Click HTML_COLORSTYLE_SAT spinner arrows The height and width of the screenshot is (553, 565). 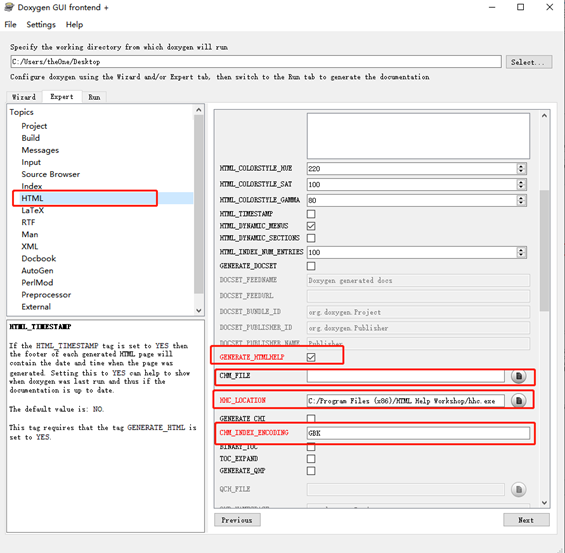click(521, 184)
